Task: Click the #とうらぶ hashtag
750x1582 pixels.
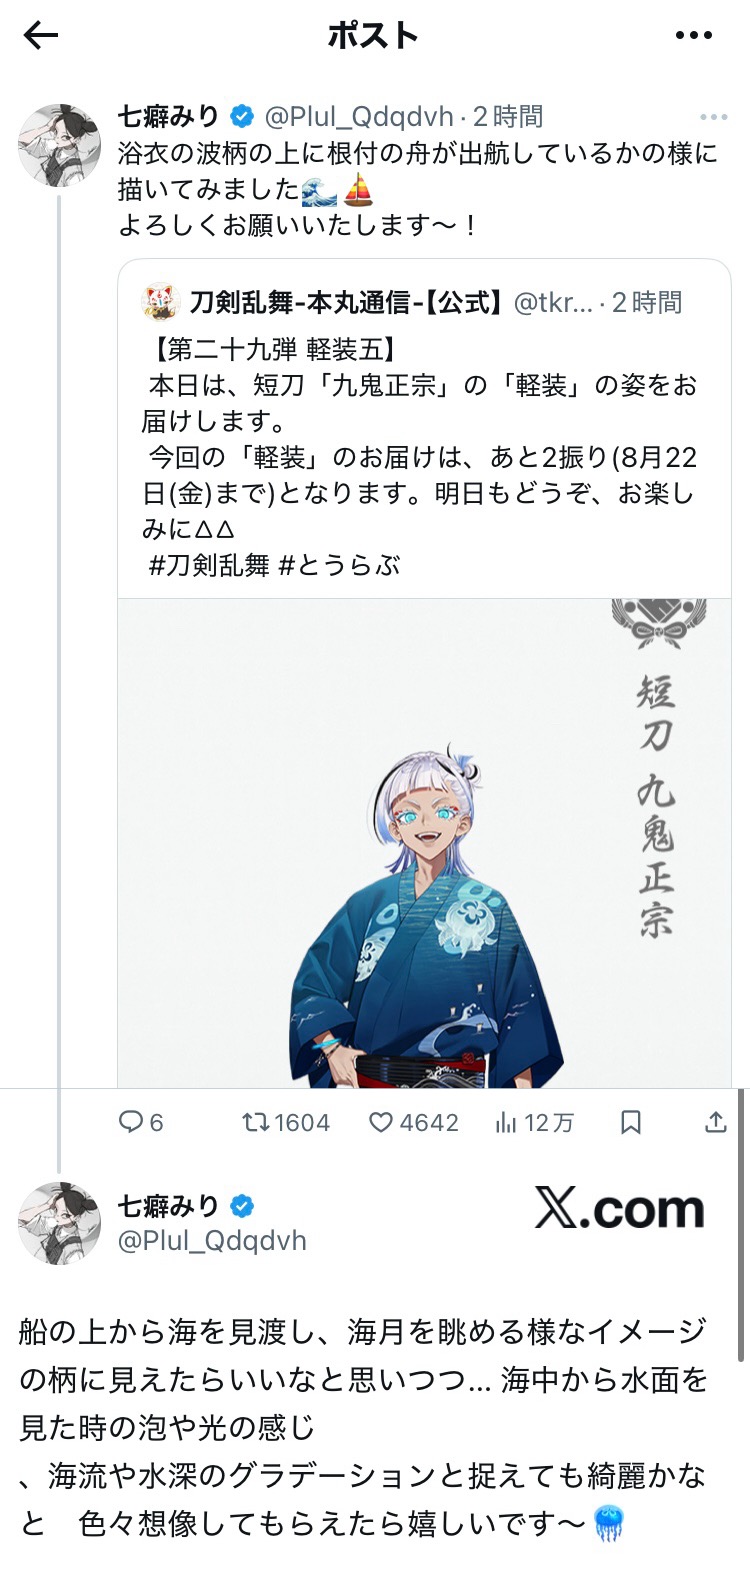Action: coord(339,565)
